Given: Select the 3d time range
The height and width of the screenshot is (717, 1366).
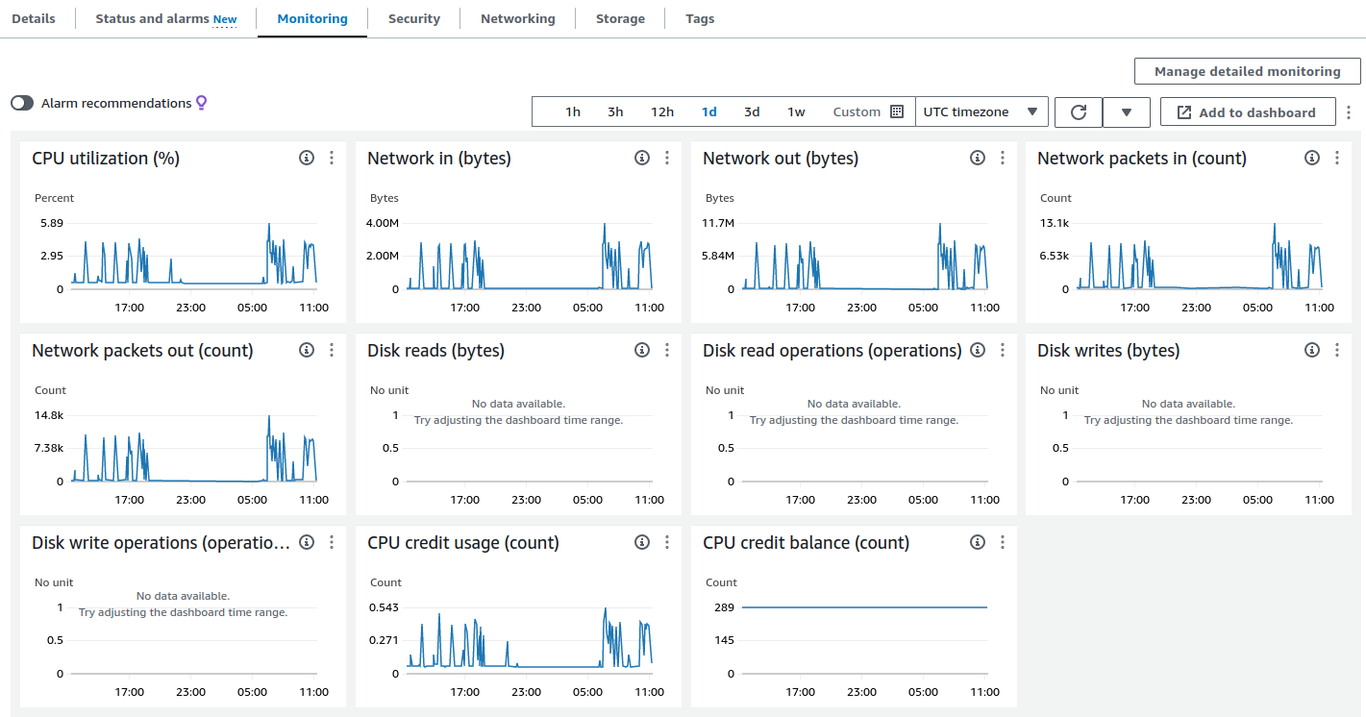Looking at the screenshot, I should 752,112.
